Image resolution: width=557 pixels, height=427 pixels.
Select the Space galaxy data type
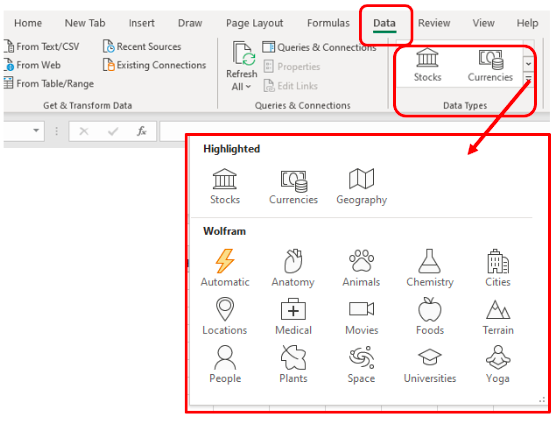(361, 364)
